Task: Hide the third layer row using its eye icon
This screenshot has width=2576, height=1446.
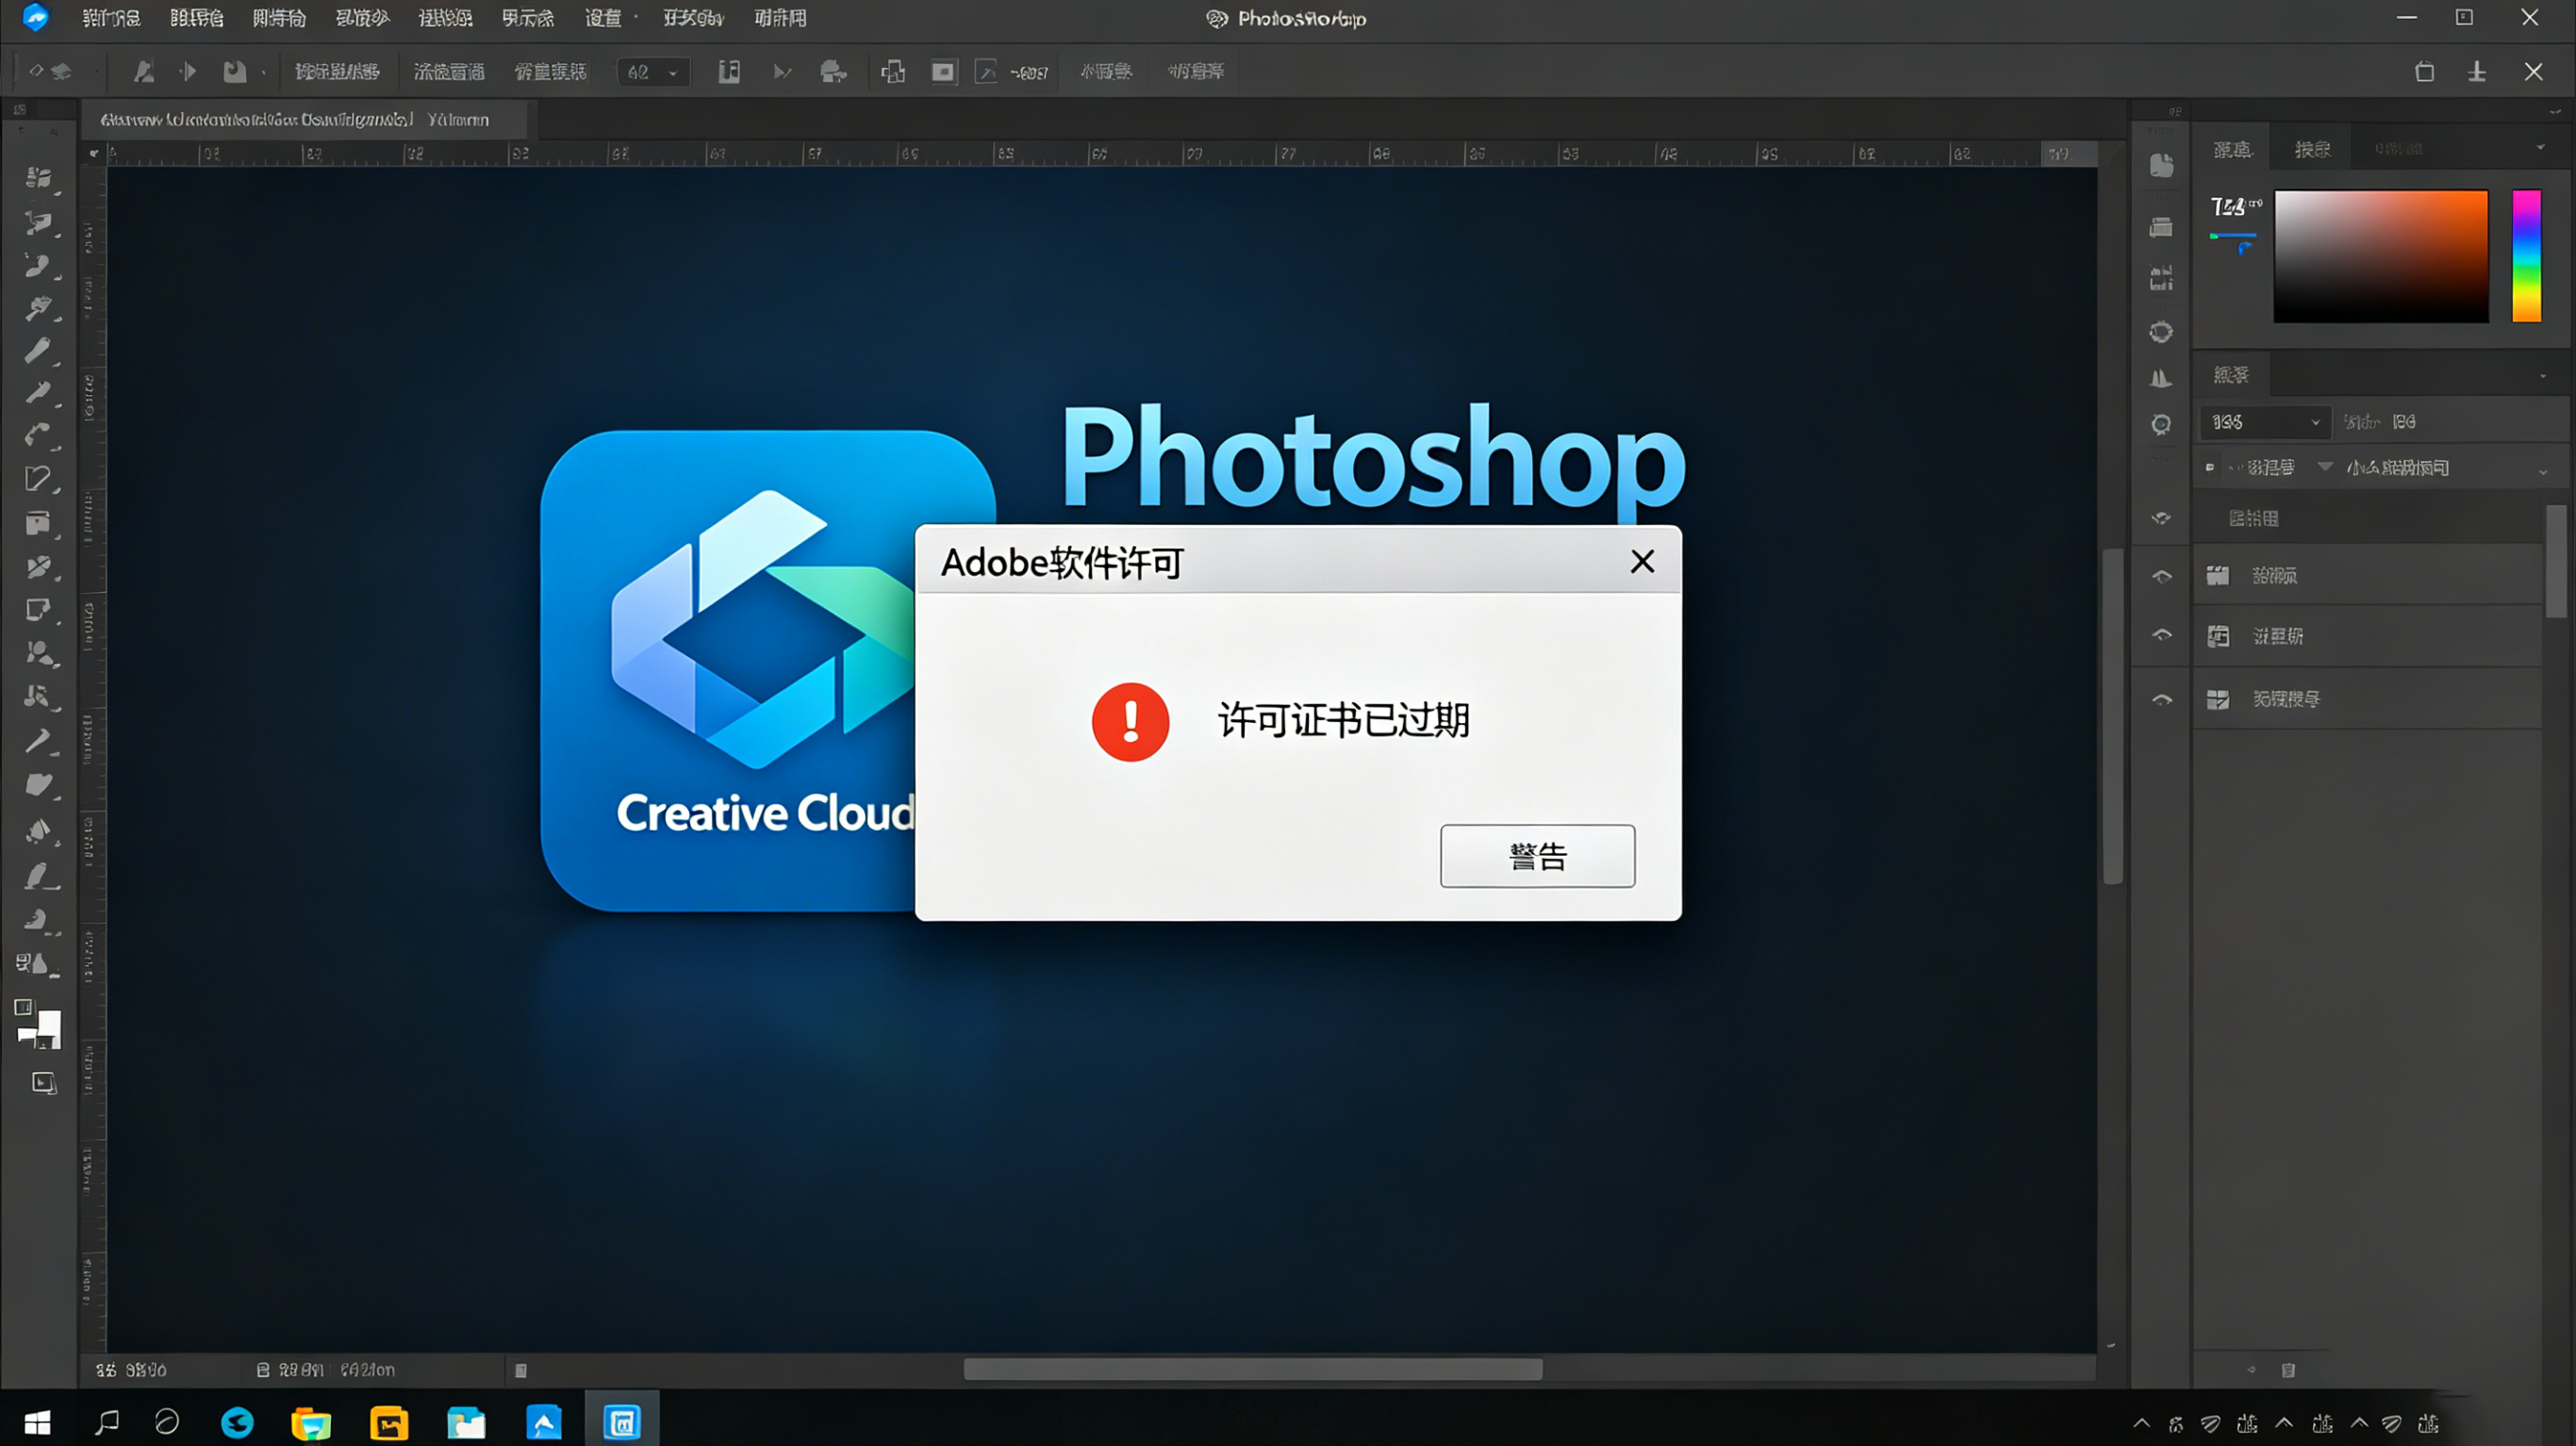Action: point(2161,700)
